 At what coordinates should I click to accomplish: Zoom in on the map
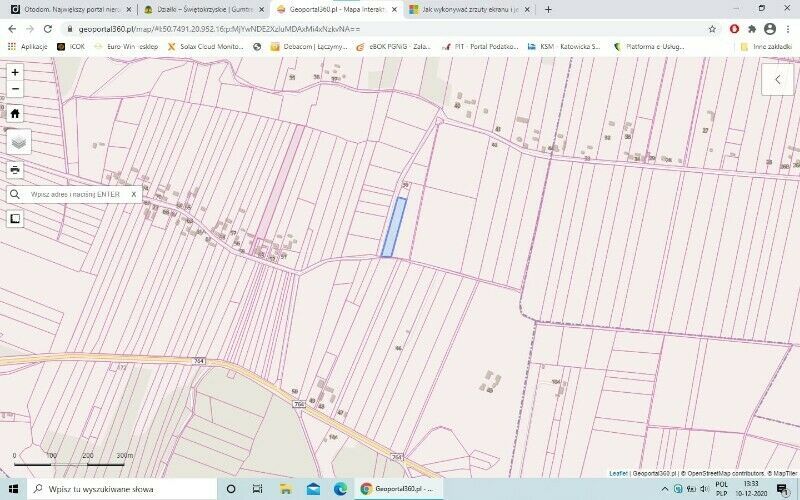15,72
